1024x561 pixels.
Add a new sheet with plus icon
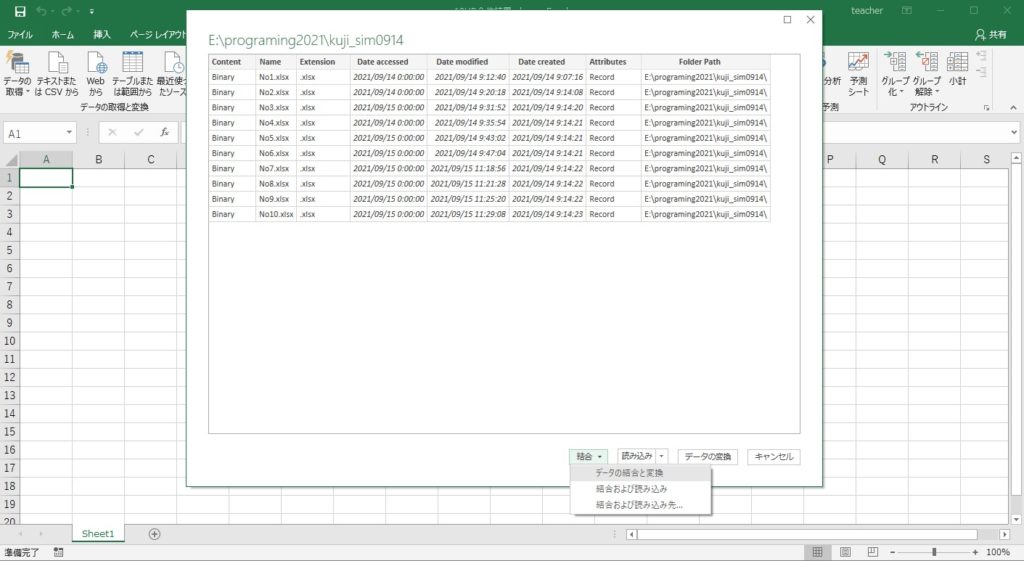(x=154, y=534)
